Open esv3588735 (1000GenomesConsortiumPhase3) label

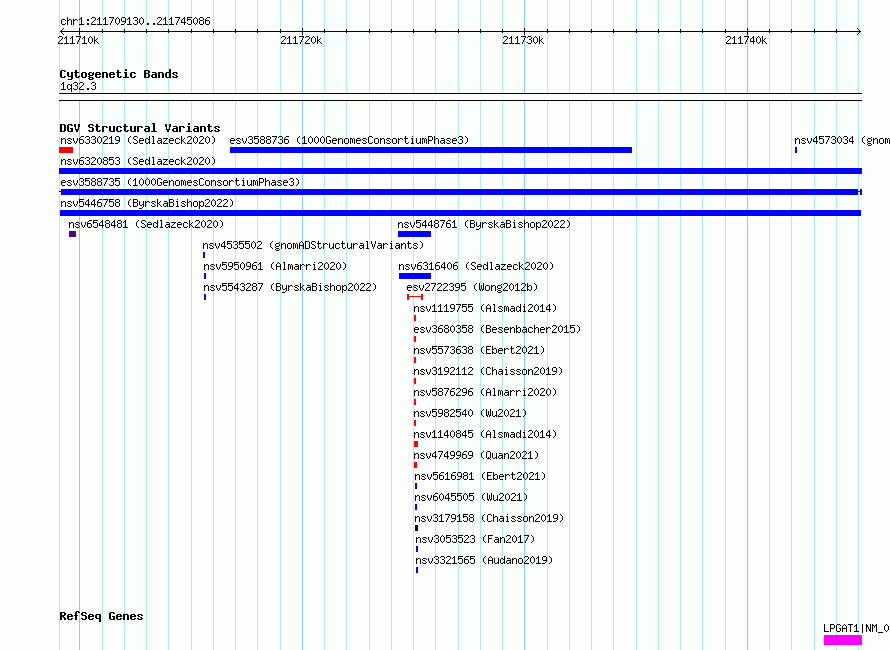[180, 182]
